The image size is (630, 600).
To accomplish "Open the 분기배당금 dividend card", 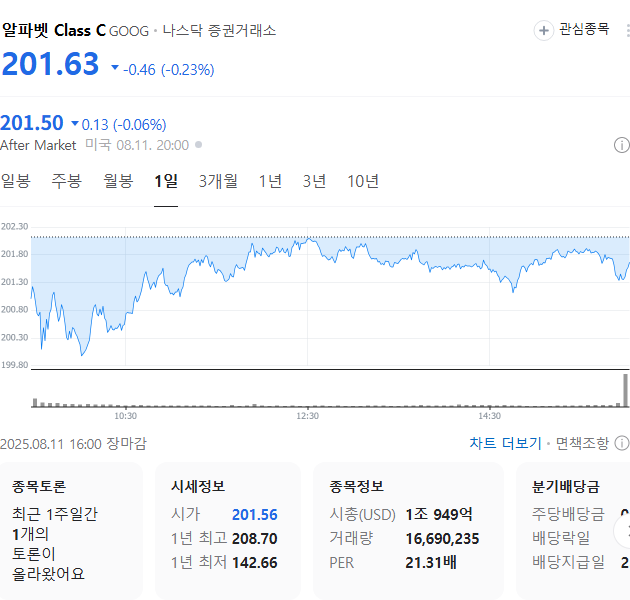I will [x=573, y=530].
